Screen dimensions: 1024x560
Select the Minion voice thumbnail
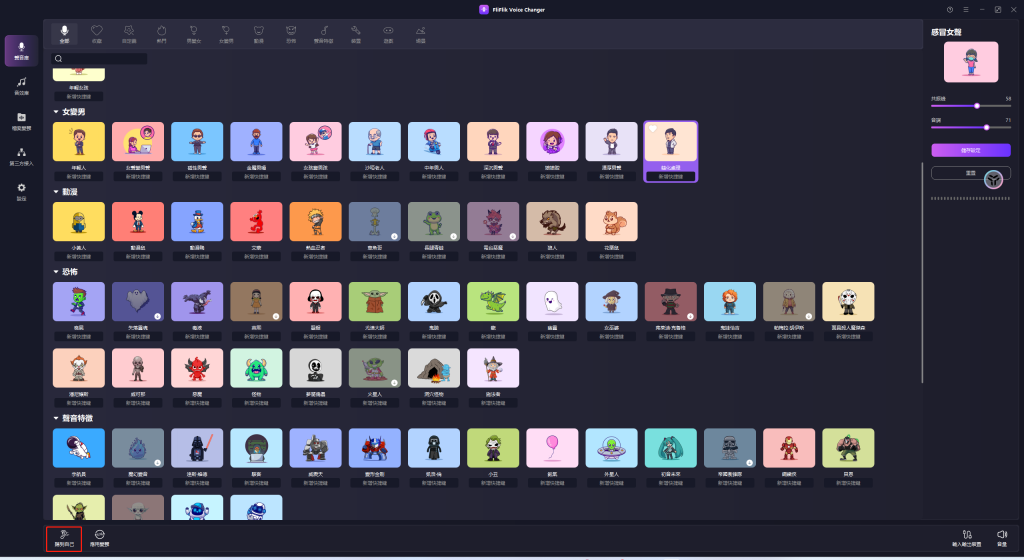(x=78, y=222)
